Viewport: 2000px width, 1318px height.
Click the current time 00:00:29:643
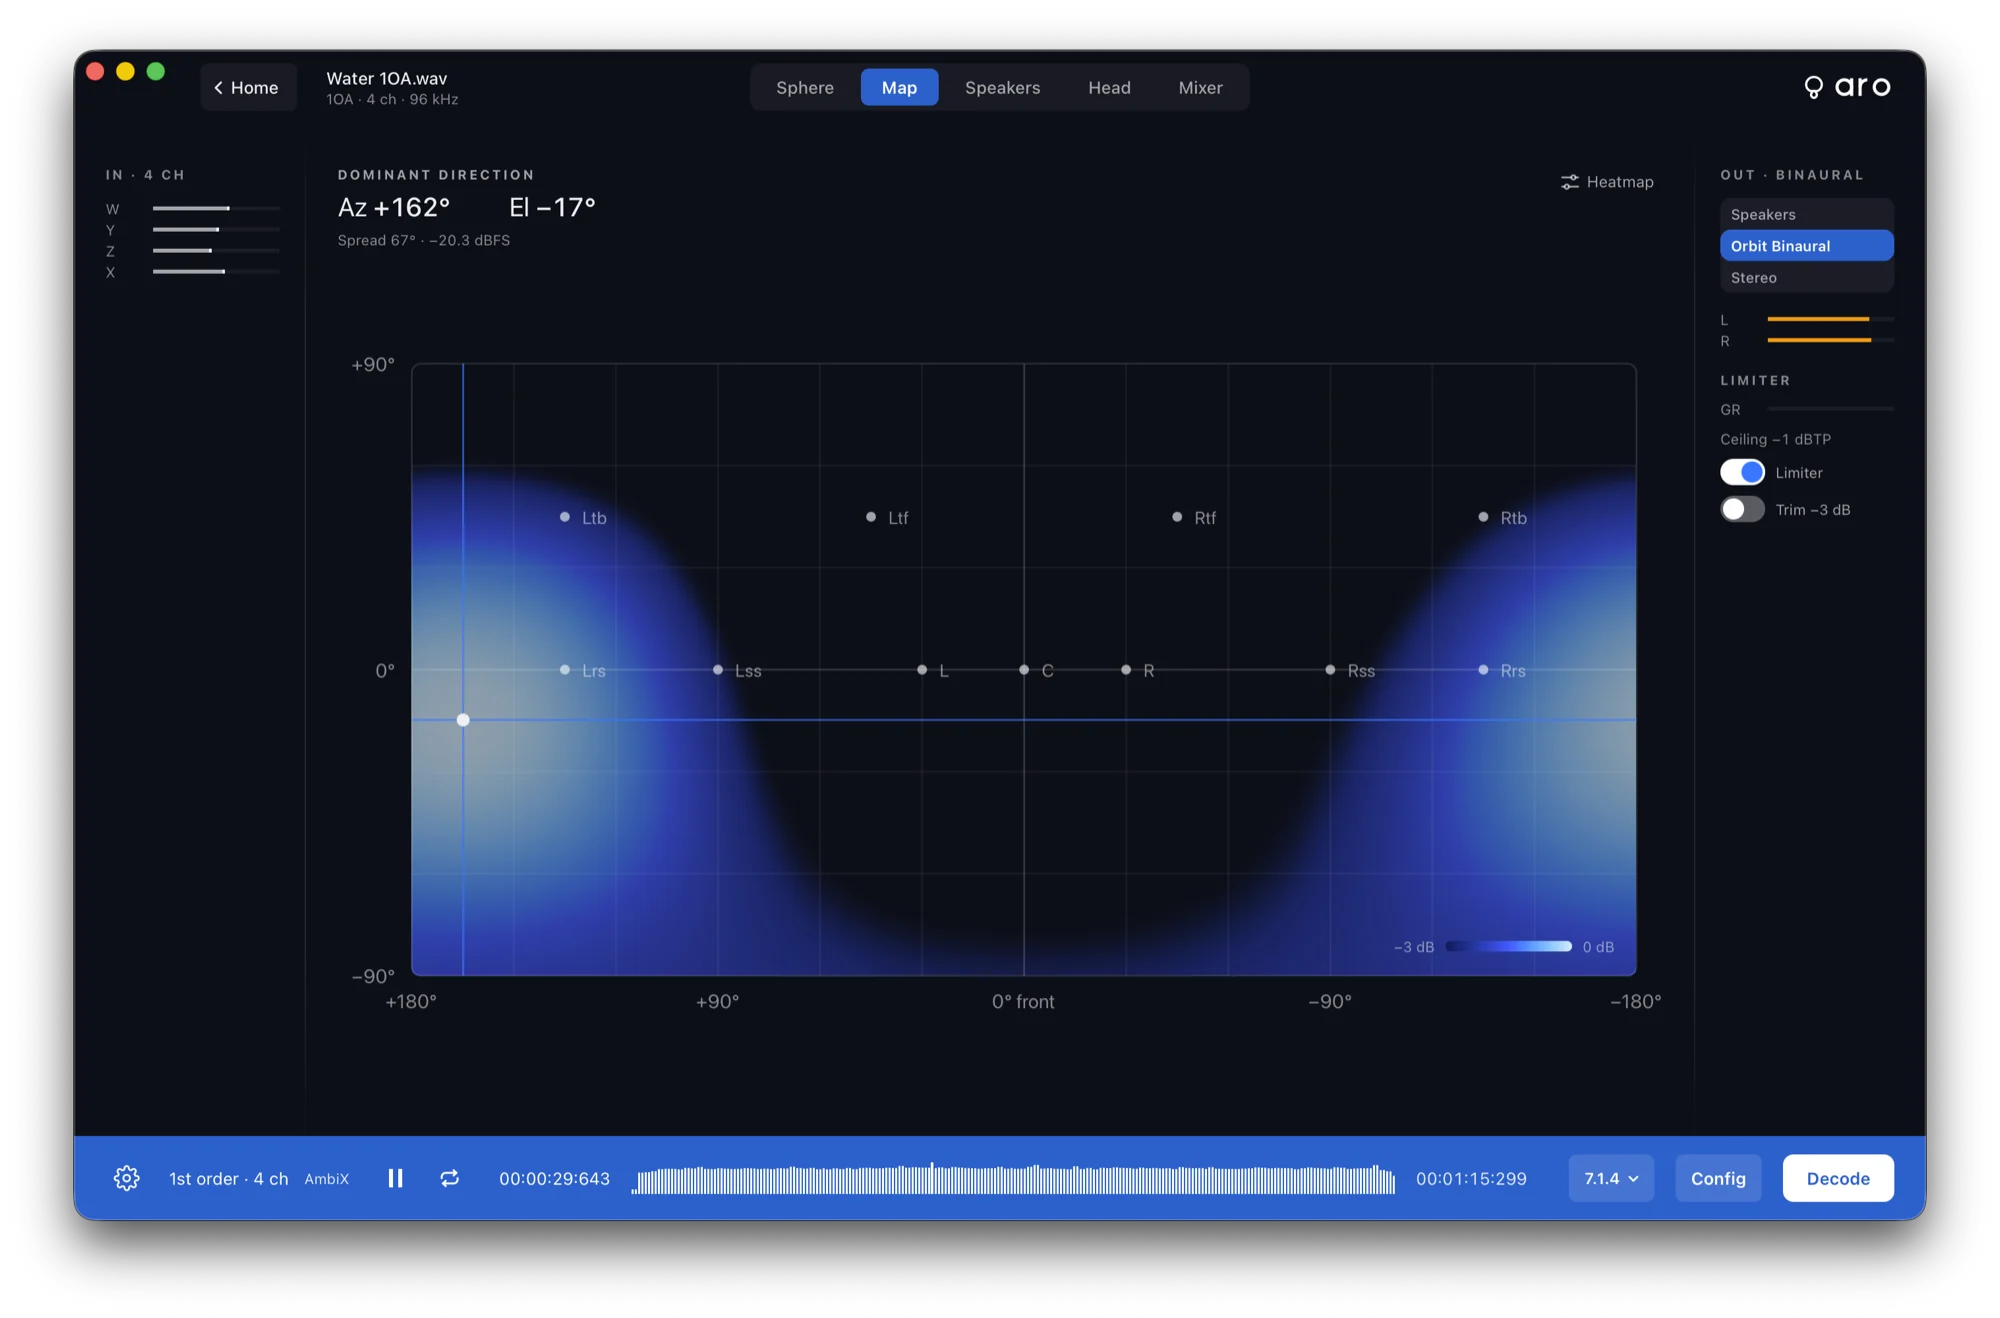click(x=554, y=1179)
